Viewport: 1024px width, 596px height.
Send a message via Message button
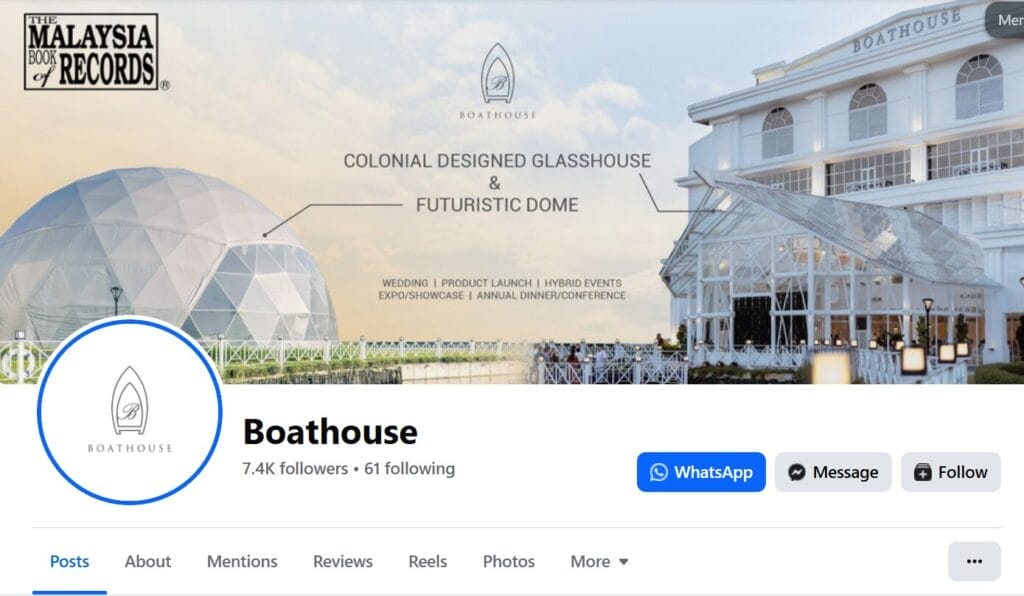pos(833,472)
